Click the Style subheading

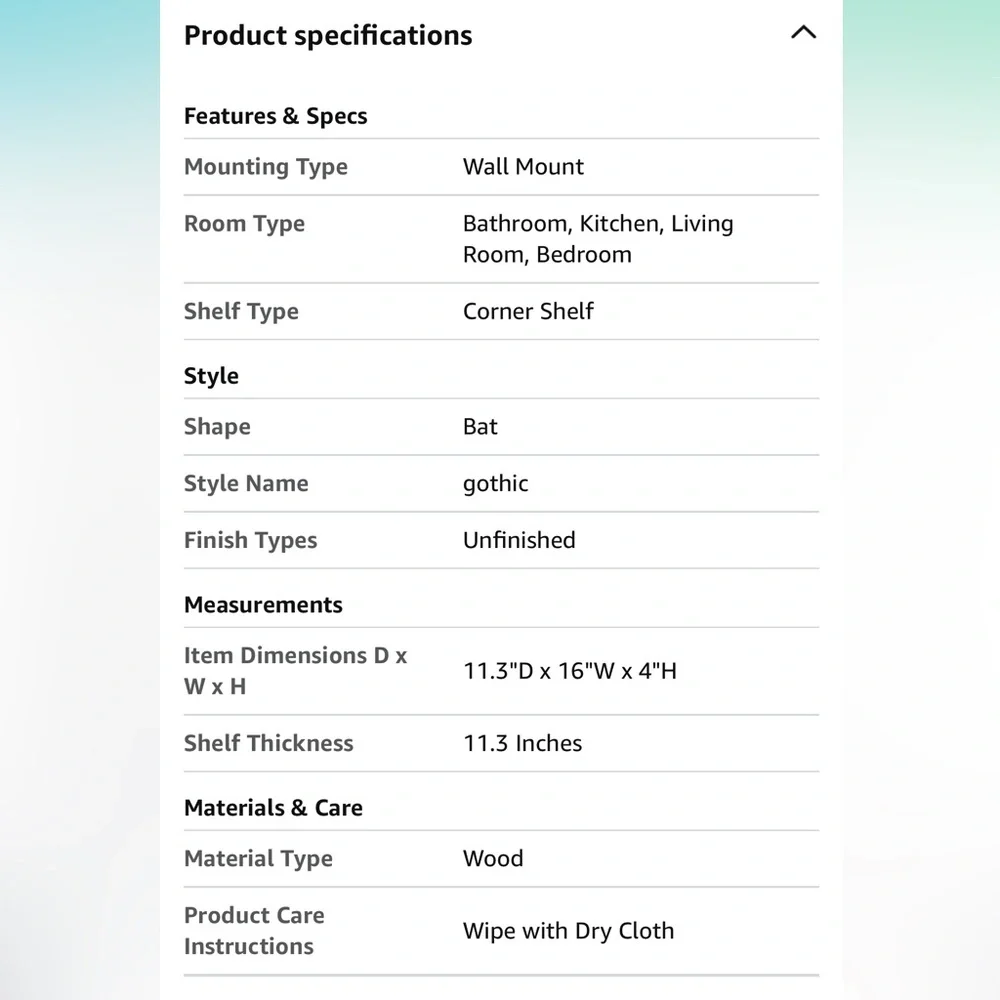click(211, 376)
